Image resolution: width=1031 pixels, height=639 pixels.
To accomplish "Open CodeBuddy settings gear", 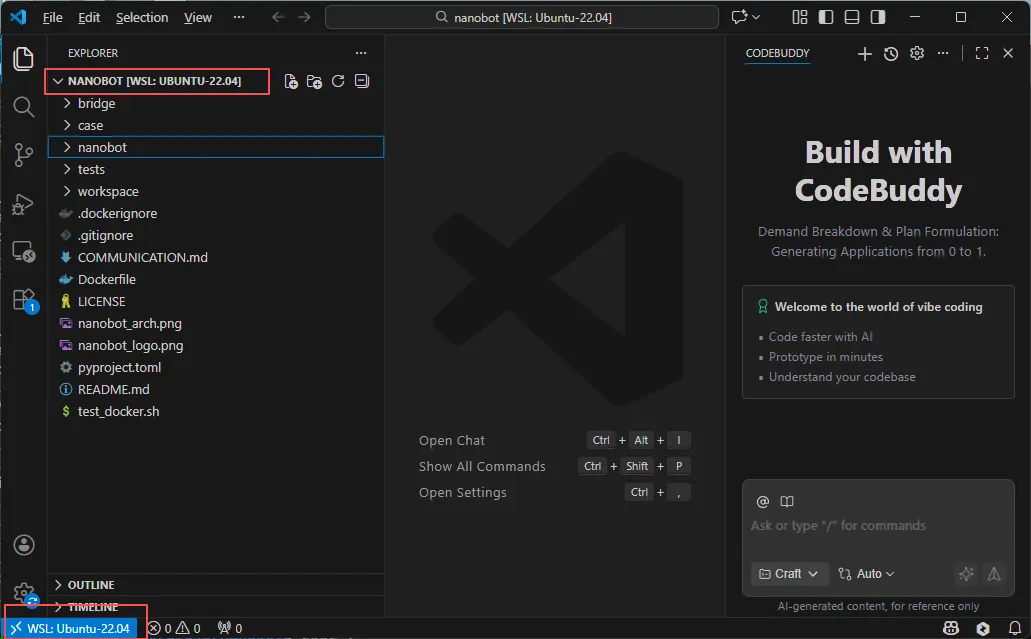I will click(x=917, y=53).
